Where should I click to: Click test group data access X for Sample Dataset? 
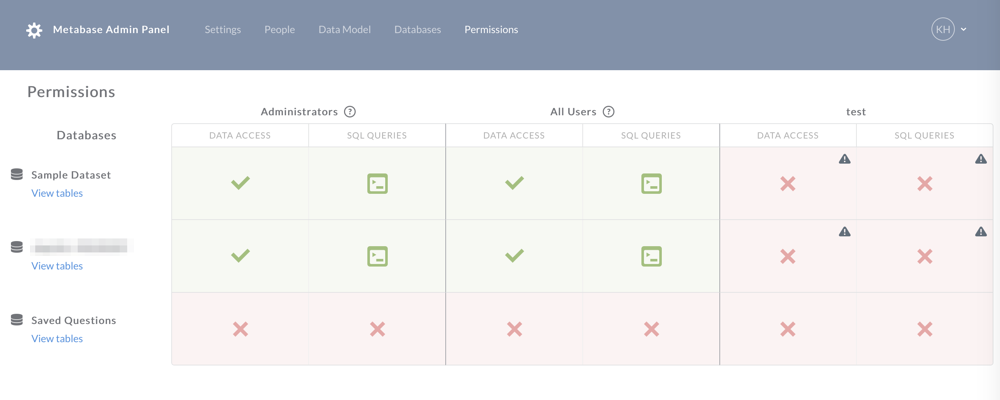[788, 184]
